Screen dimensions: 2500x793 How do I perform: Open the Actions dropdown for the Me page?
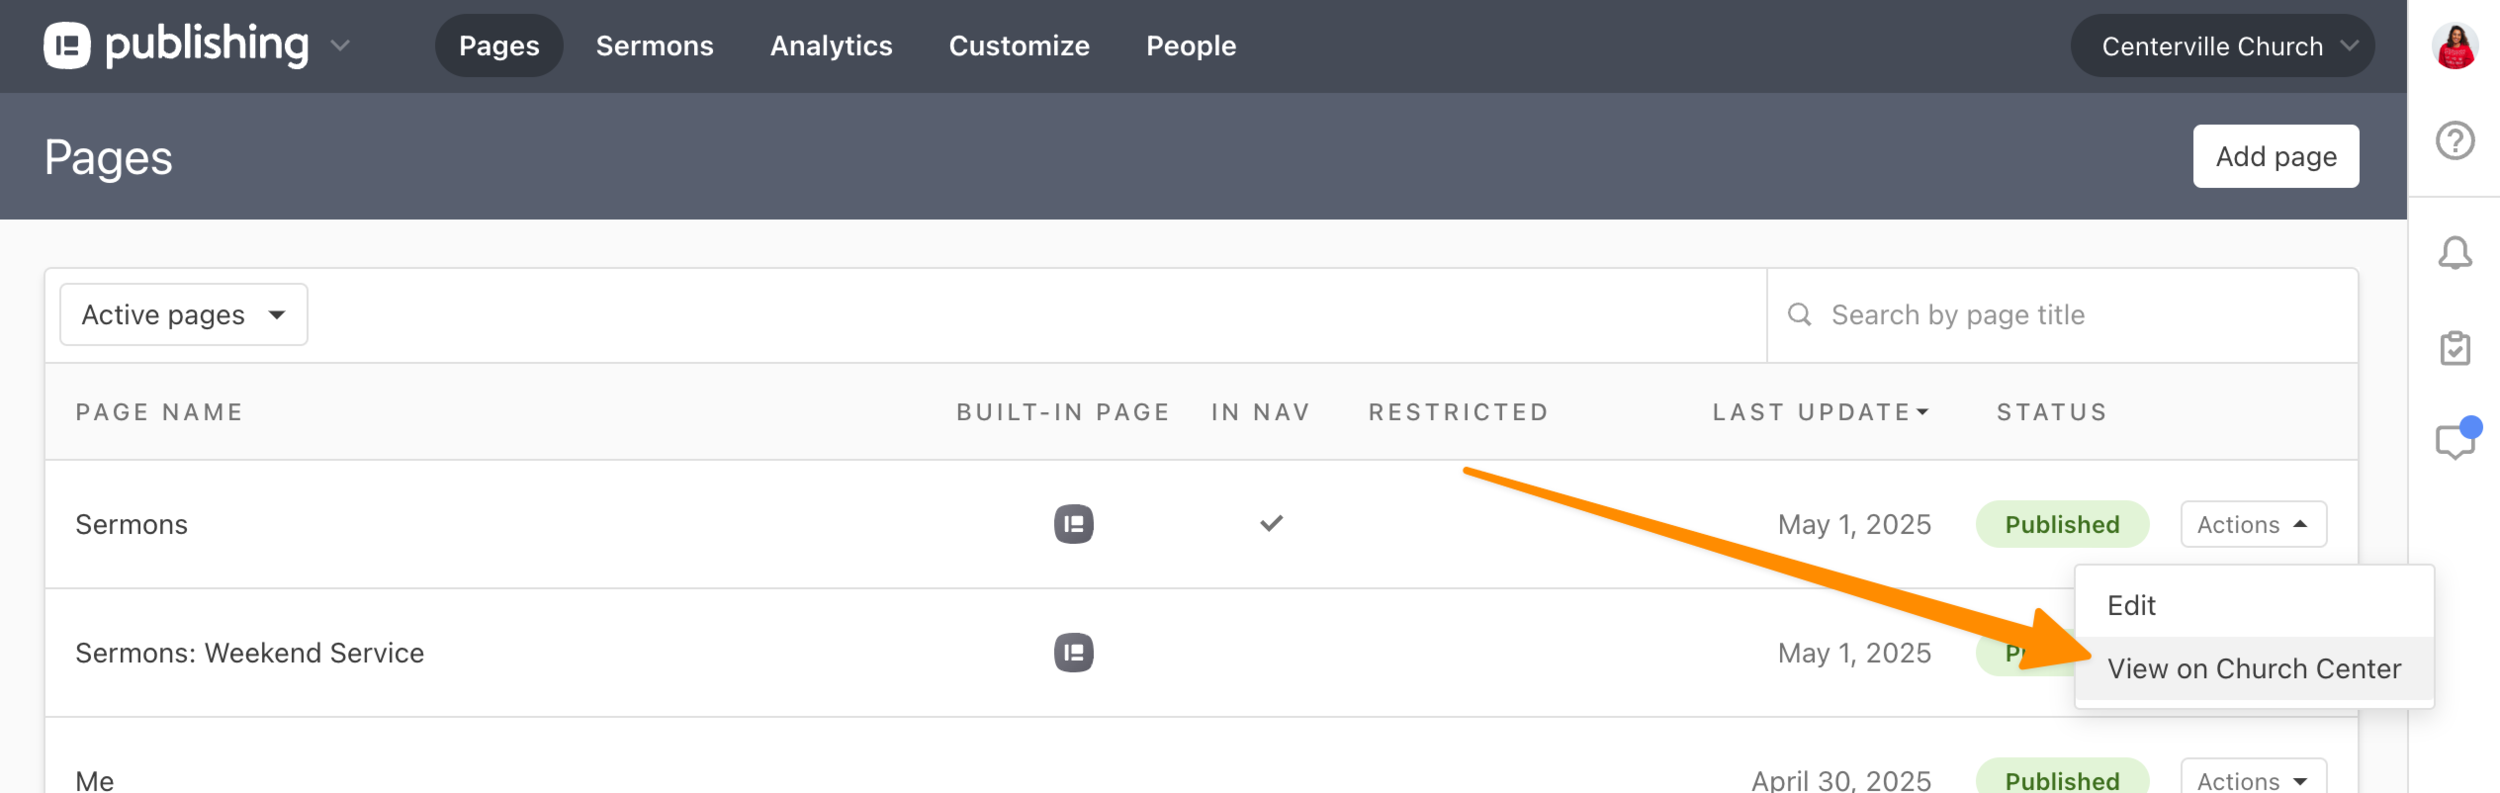point(2253,778)
